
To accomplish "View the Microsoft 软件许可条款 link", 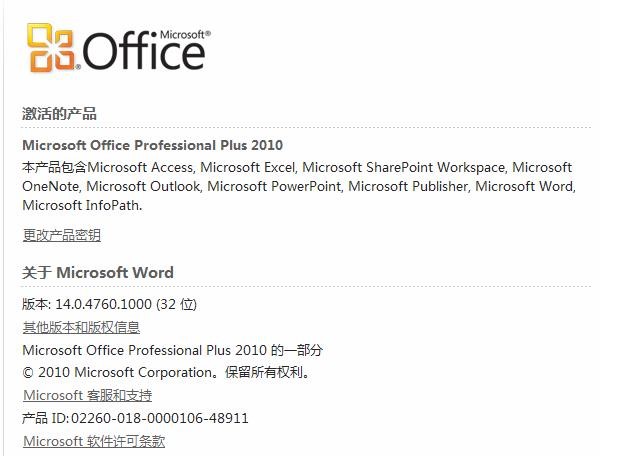I will (x=94, y=441).
